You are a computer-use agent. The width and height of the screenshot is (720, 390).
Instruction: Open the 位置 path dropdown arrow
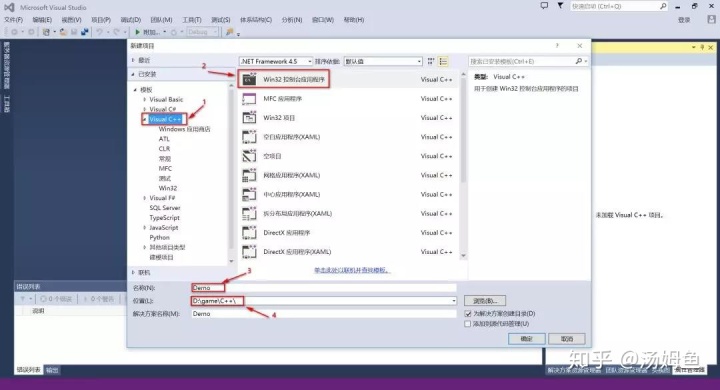[x=454, y=301]
